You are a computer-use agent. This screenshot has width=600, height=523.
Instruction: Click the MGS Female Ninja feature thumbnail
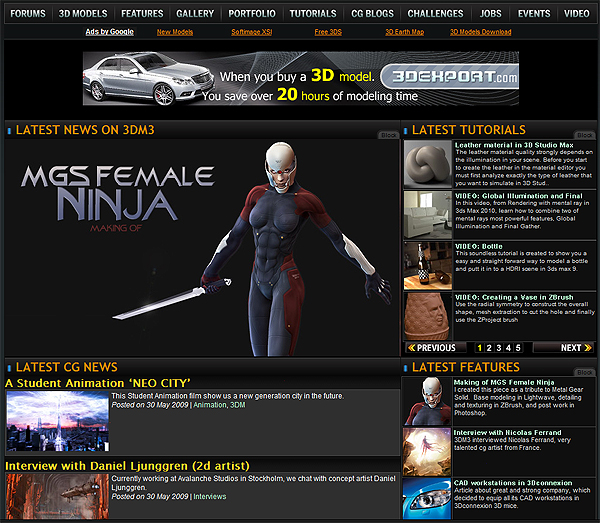pyautogui.click(x=427, y=401)
